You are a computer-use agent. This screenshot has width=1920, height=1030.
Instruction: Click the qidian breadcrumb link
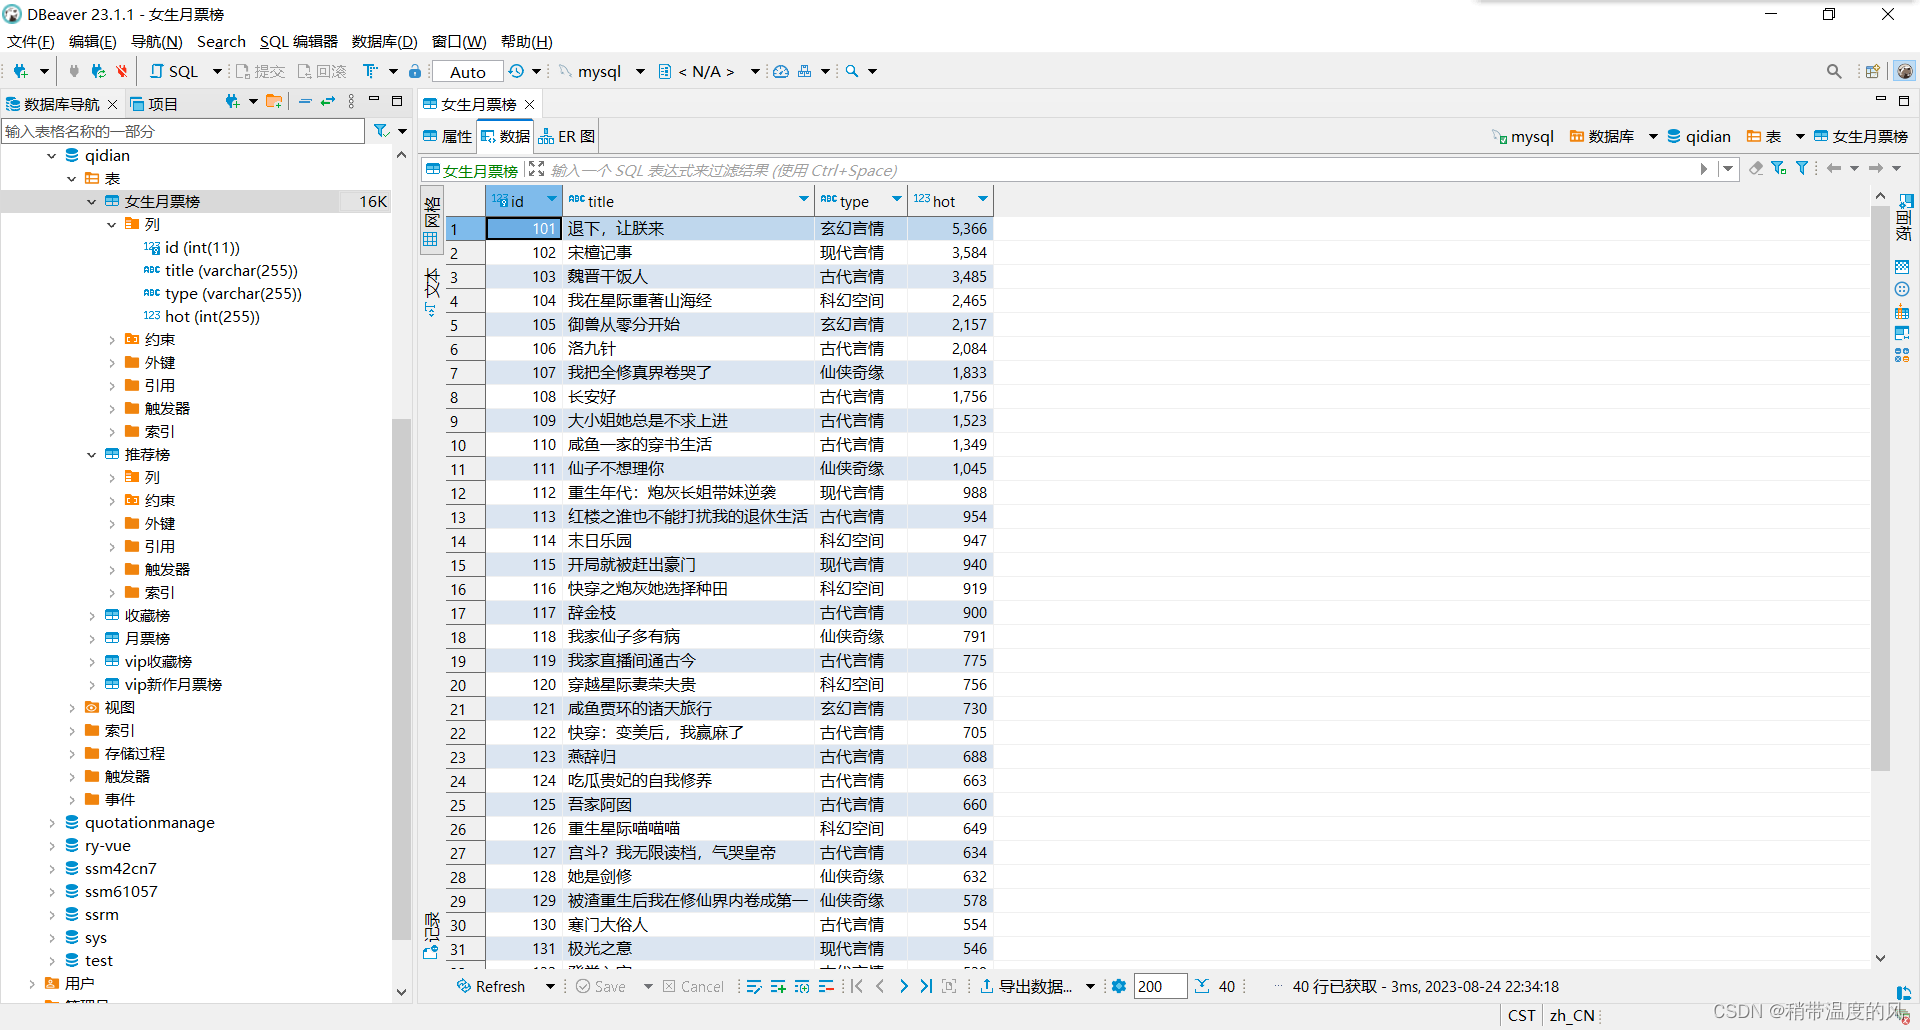1699,136
